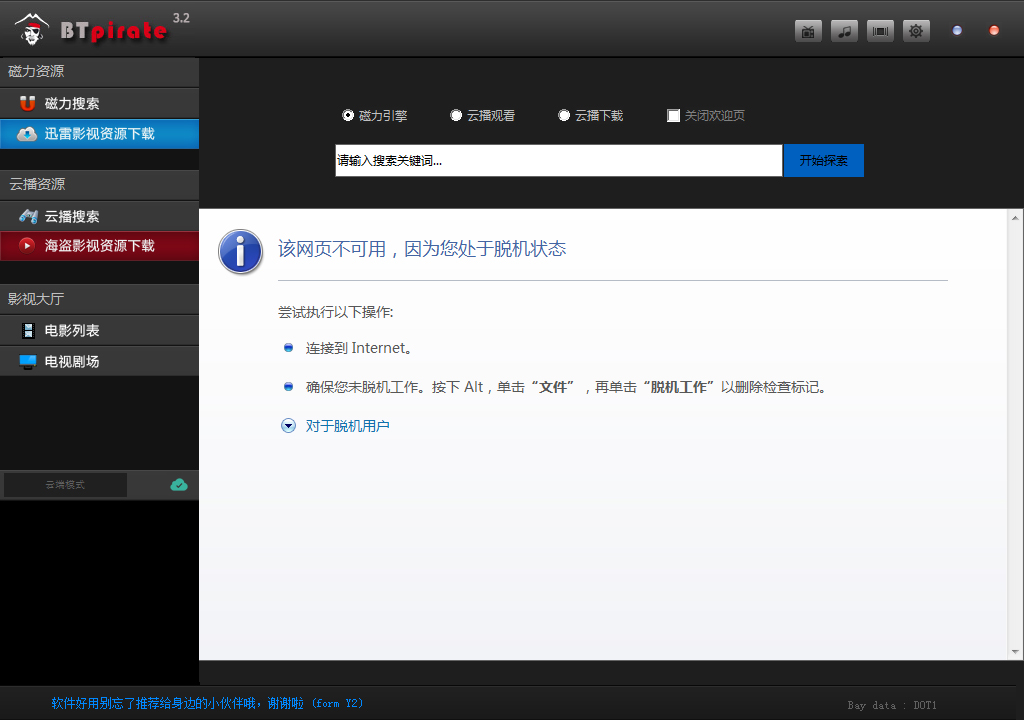Image resolution: width=1024 pixels, height=720 pixels.
Task: Open the TV icon in the top toolbar
Action: [808, 31]
